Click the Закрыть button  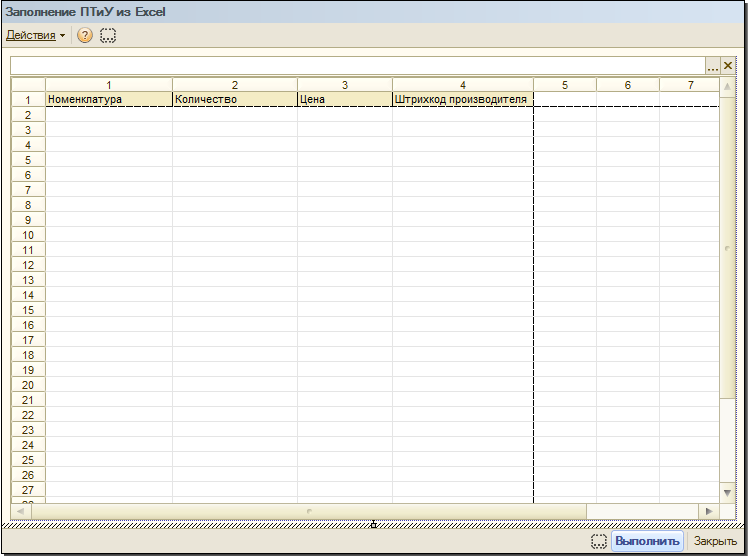(x=715, y=541)
